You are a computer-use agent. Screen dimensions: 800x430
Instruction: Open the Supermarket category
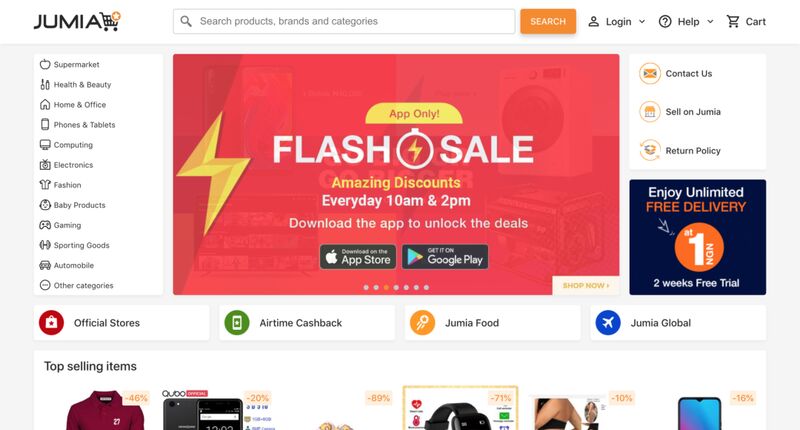point(69,64)
